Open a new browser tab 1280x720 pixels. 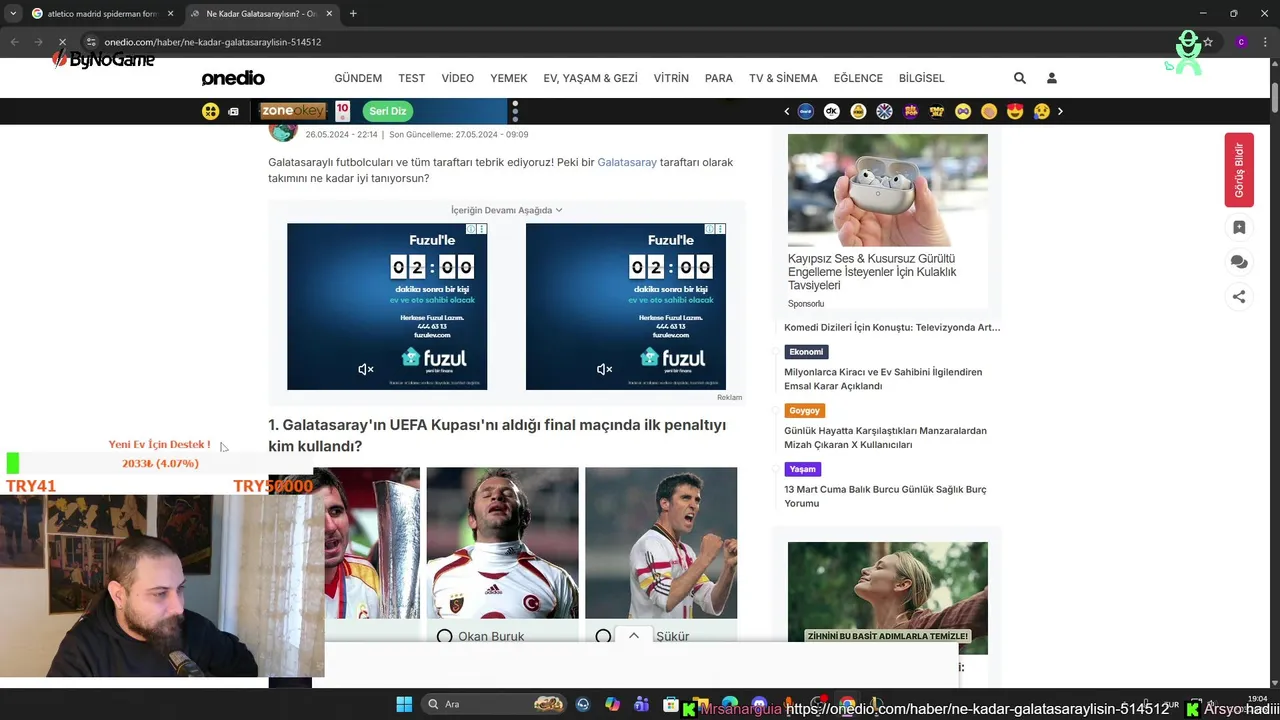click(x=353, y=13)
